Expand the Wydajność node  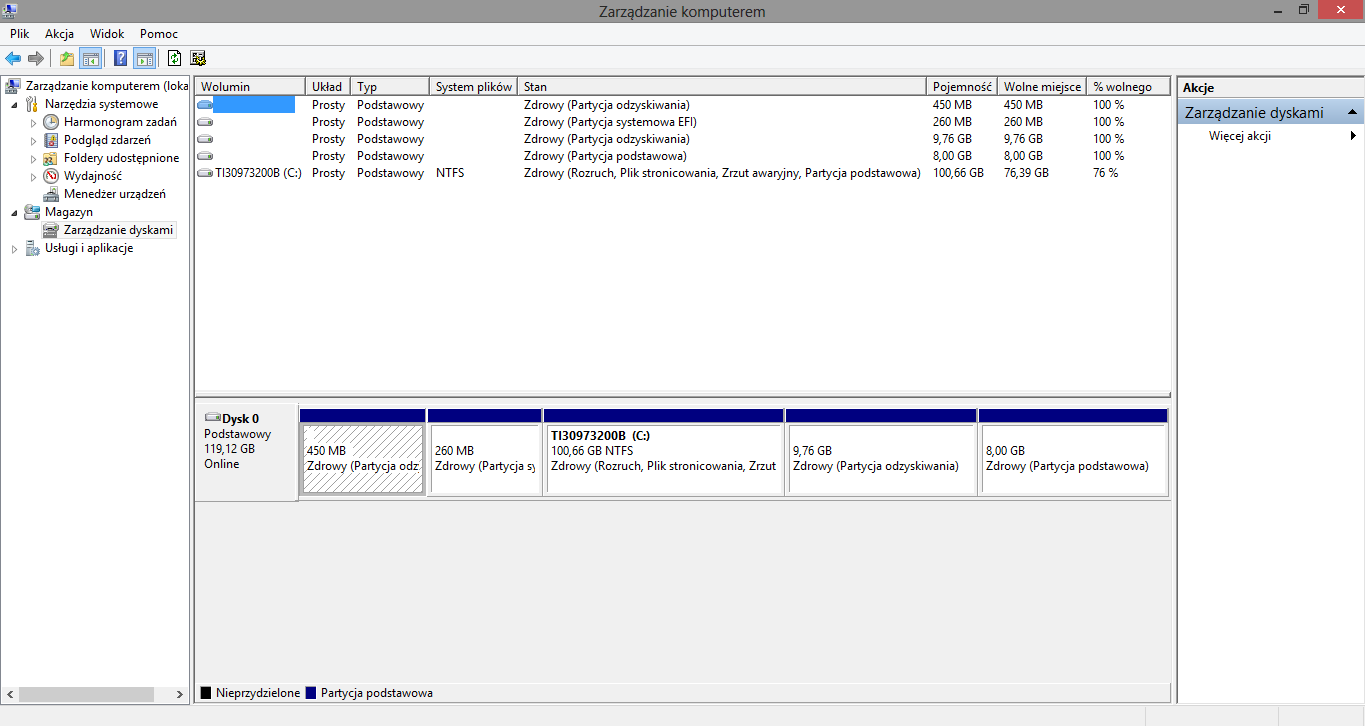point(33,176)
